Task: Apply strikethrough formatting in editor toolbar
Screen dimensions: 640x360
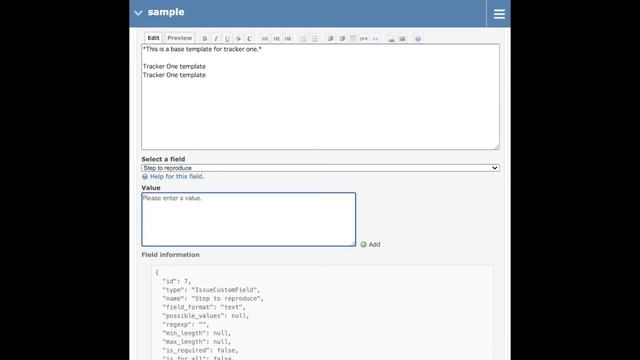Action: click(238, 38)
